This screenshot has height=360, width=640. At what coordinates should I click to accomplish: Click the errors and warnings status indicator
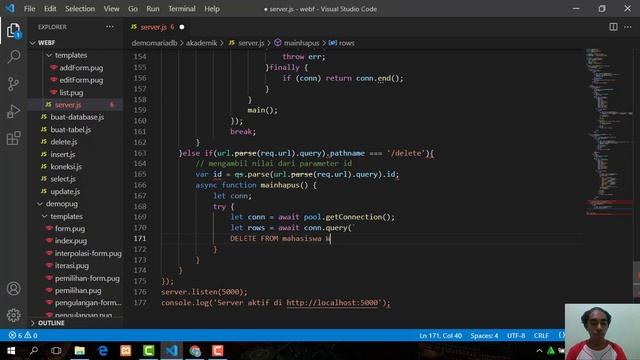coord(23,335)
